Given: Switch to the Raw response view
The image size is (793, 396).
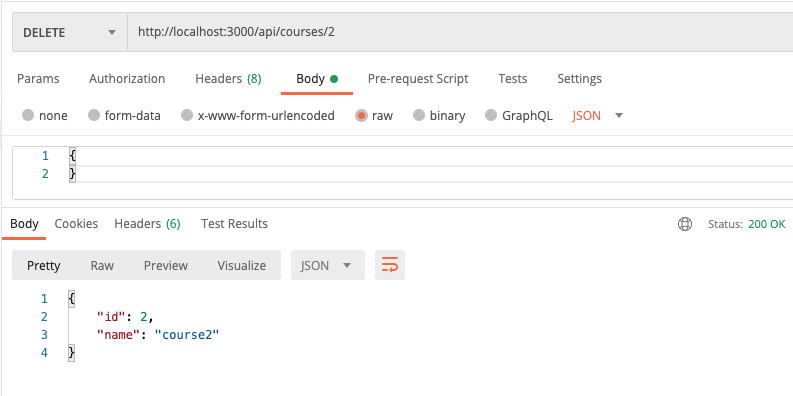Looking at the screenshot, I should click(102, 266).
